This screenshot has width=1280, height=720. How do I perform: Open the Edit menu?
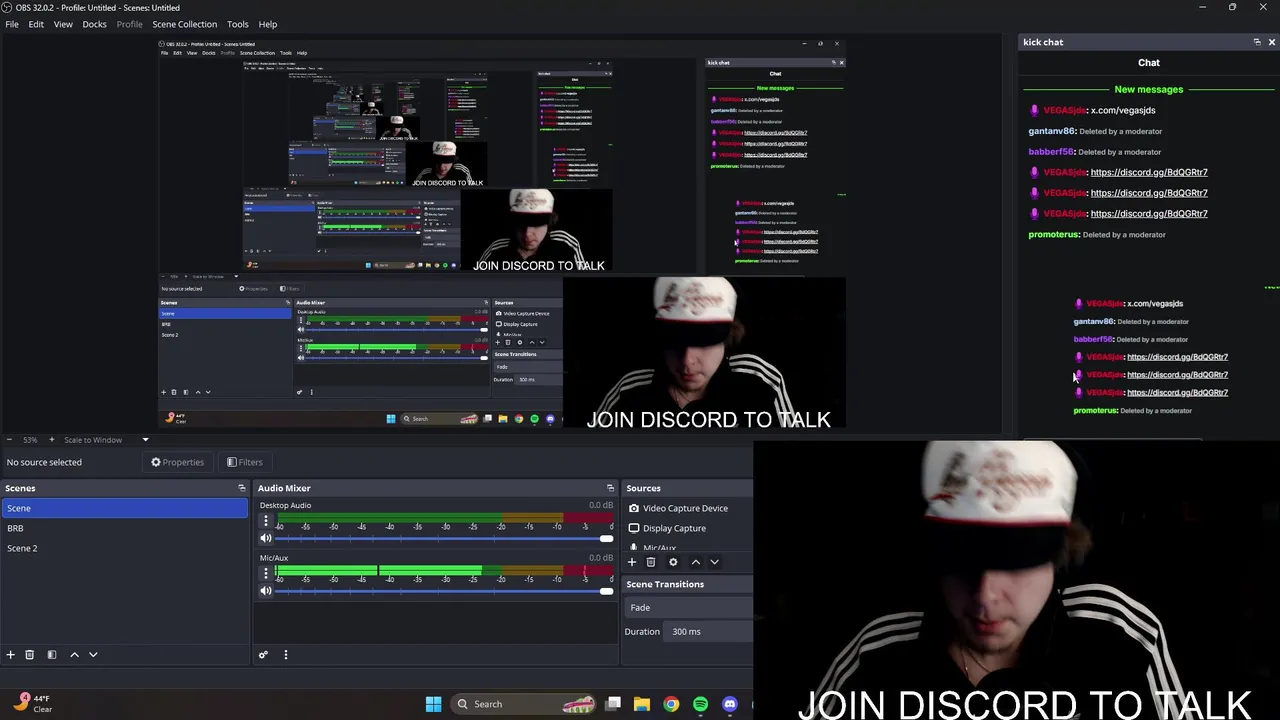pos(36,24)
